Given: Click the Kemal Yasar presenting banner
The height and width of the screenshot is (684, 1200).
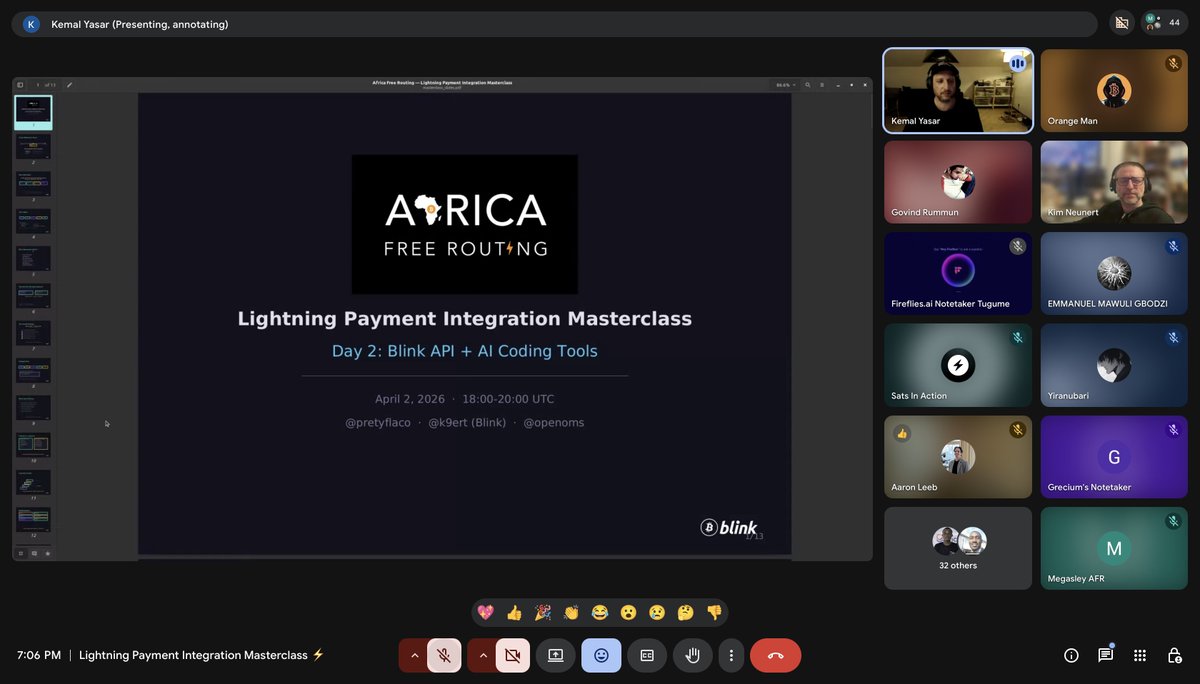Looking at the screenshot, I should click(554, 24).
